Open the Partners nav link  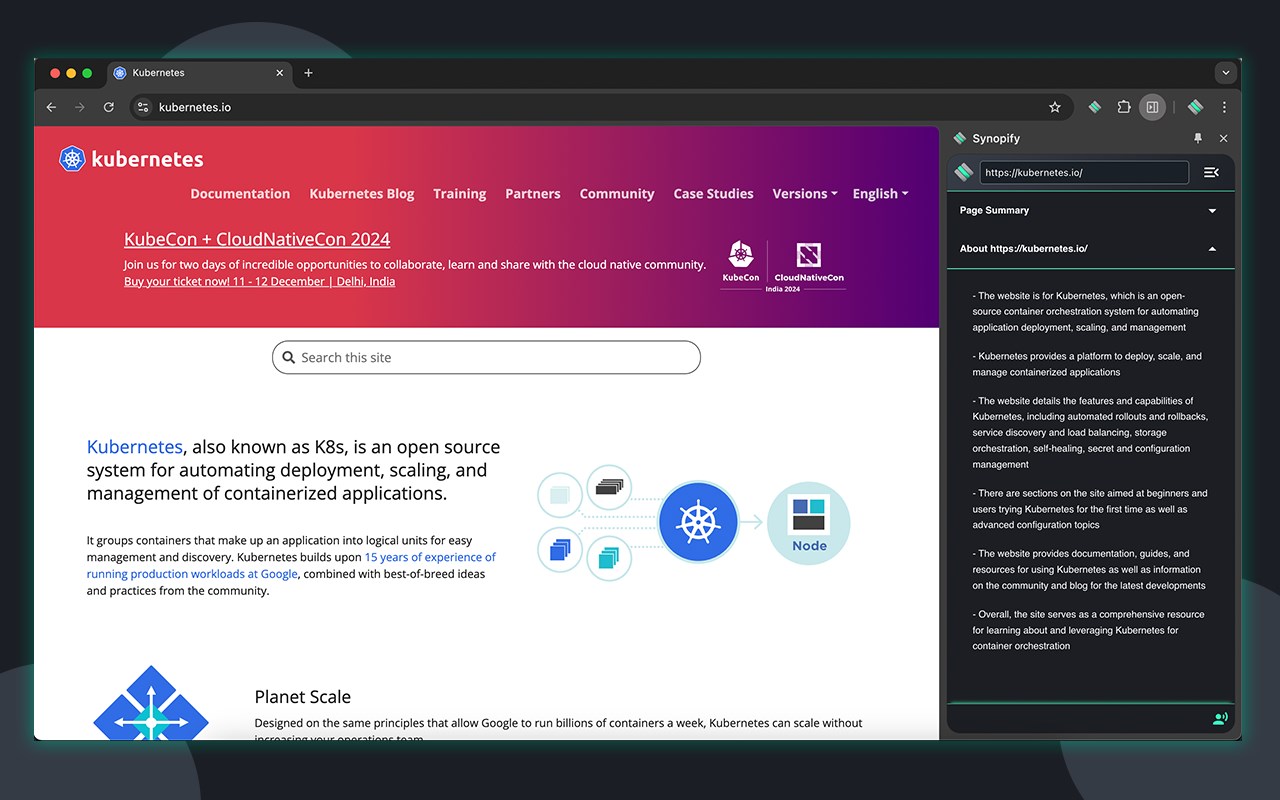point(533,194)
